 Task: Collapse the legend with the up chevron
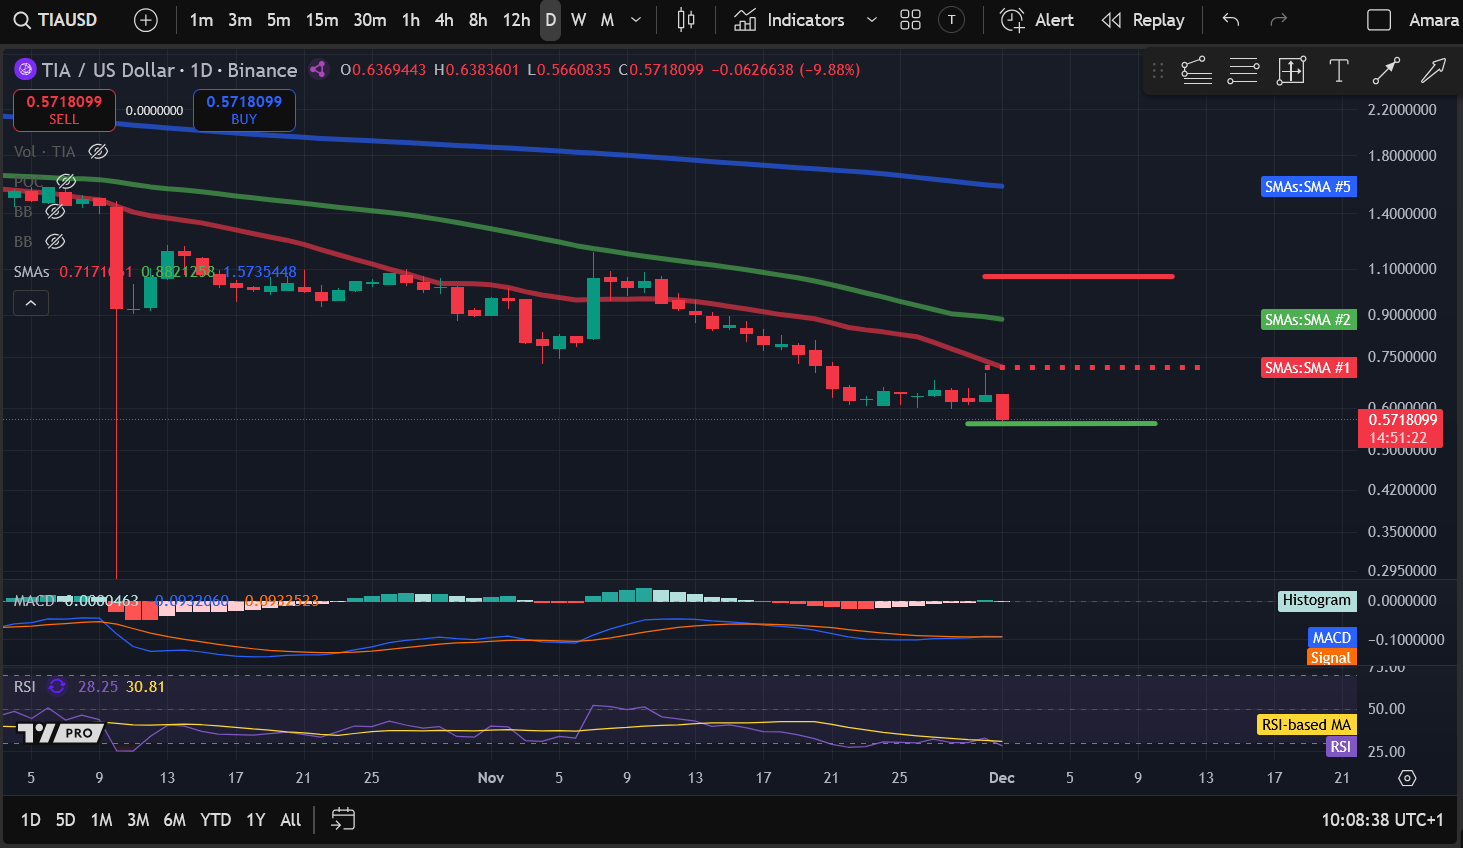click(31, 302)
